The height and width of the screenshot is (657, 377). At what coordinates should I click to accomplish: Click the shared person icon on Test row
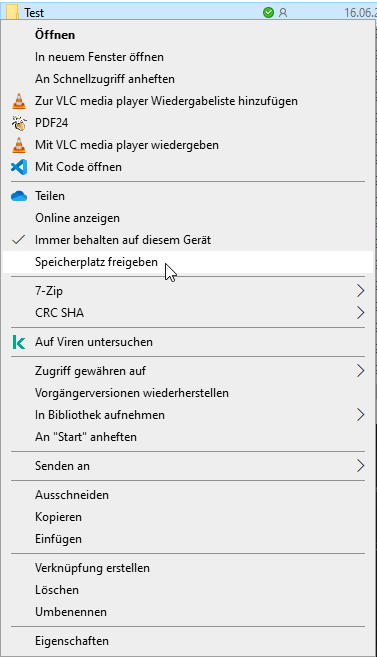pyautogui.click(x=283, y=13)
